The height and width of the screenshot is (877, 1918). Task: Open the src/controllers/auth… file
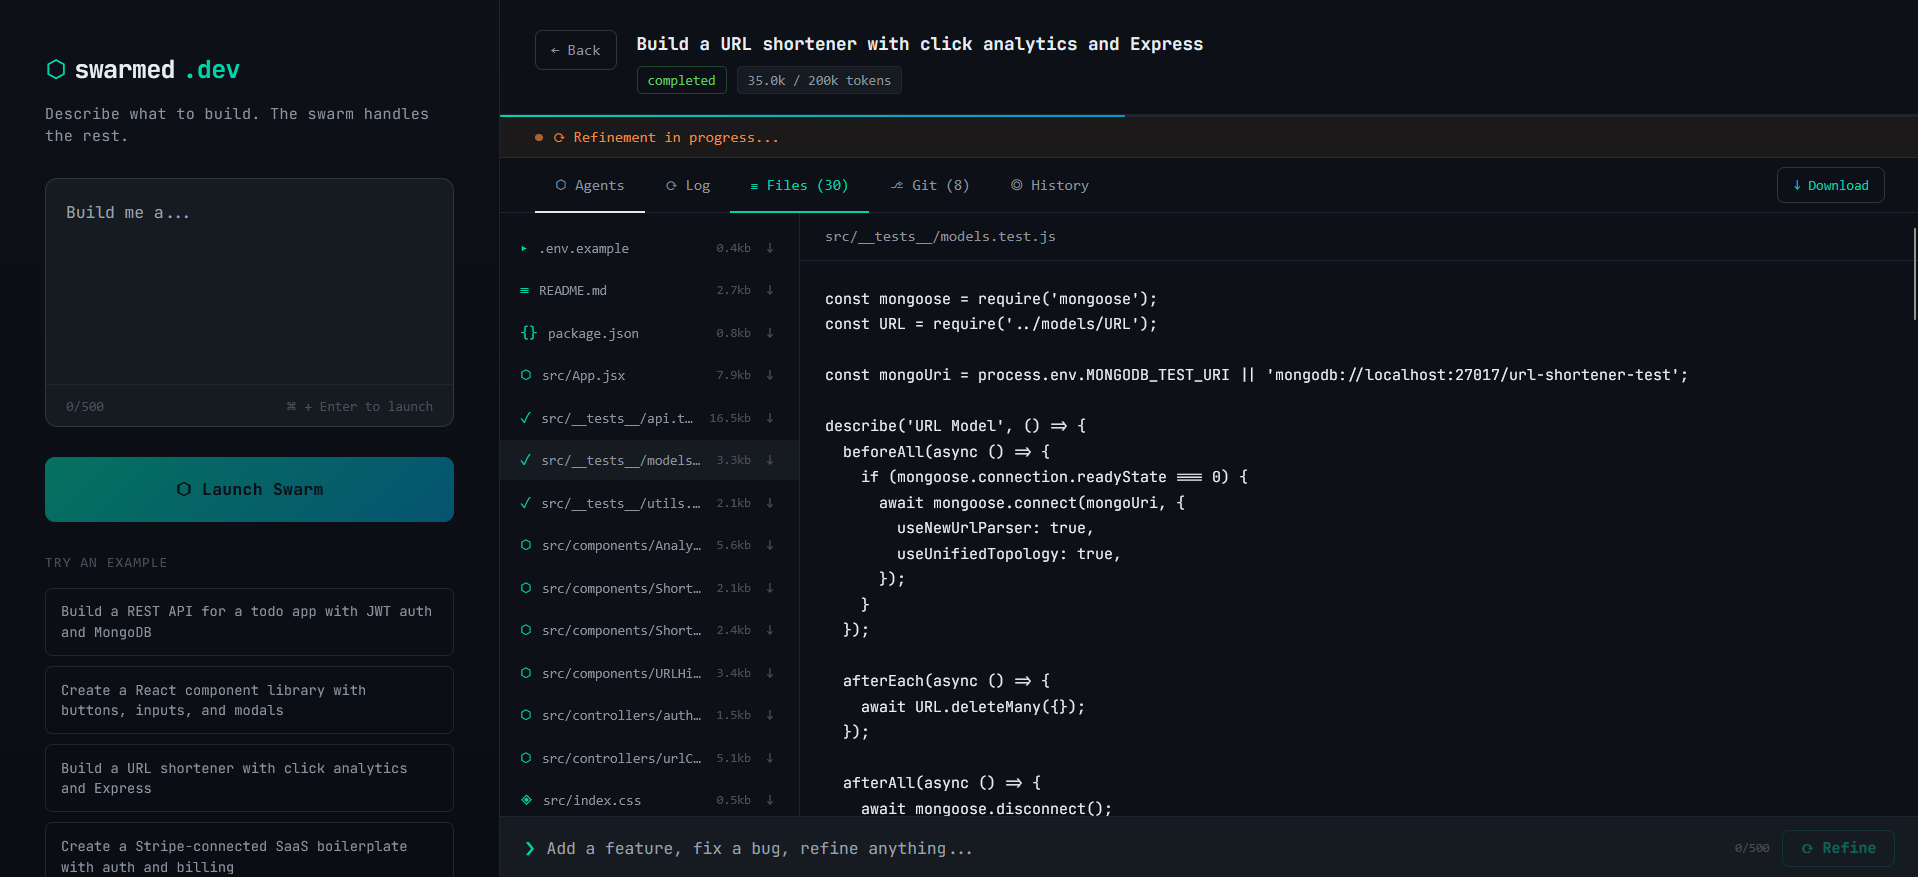[649, 715]
